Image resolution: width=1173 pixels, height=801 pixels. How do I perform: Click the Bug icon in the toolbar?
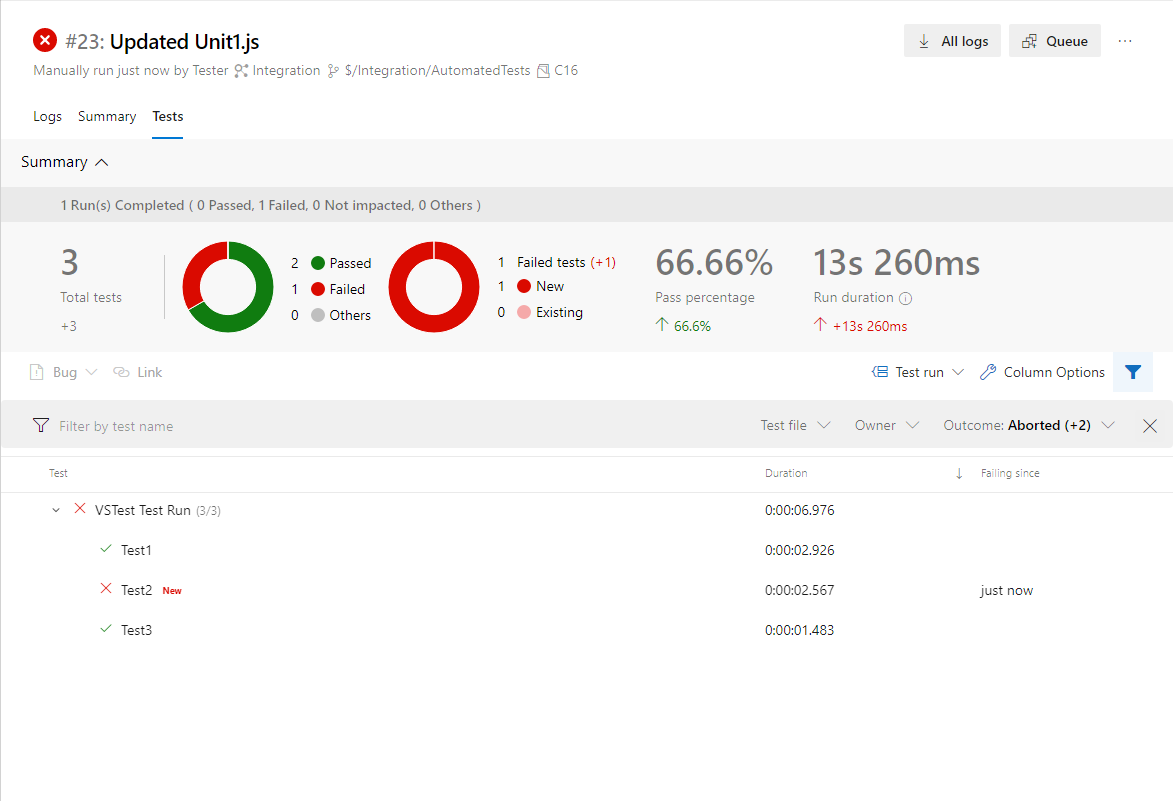[x=37, y=371]
